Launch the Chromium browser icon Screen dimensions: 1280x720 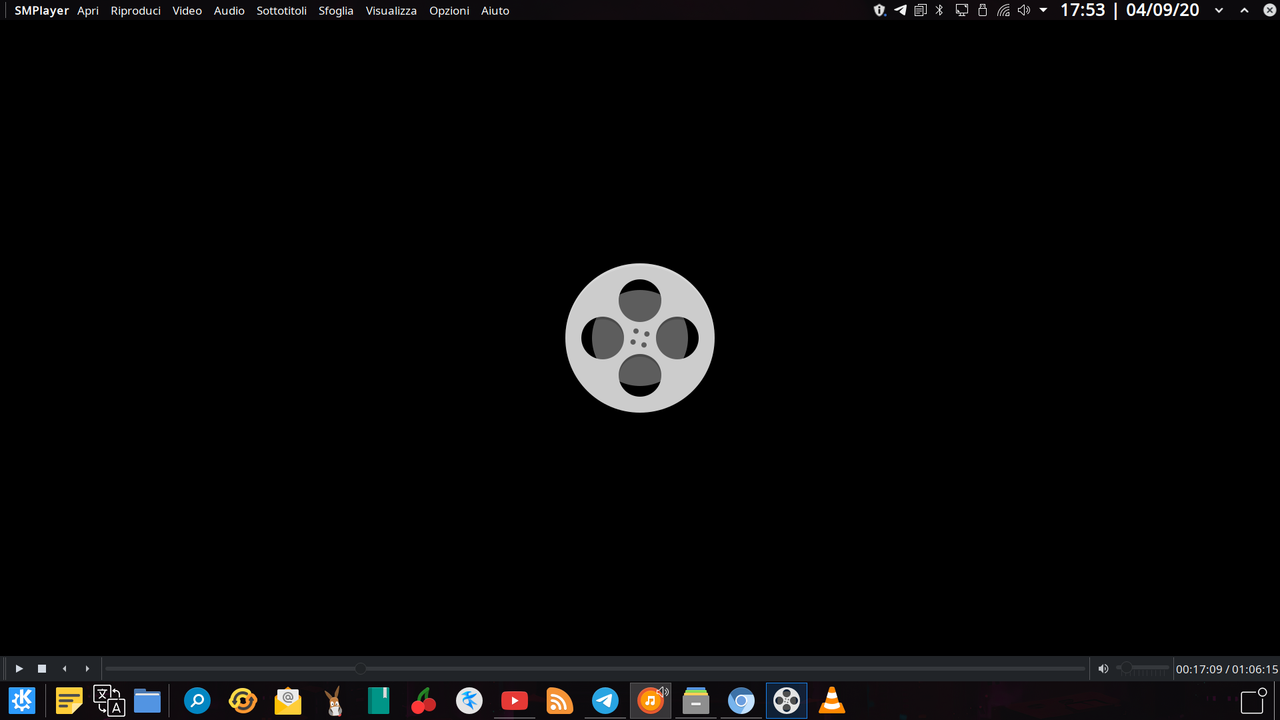(x=741, y=701)
